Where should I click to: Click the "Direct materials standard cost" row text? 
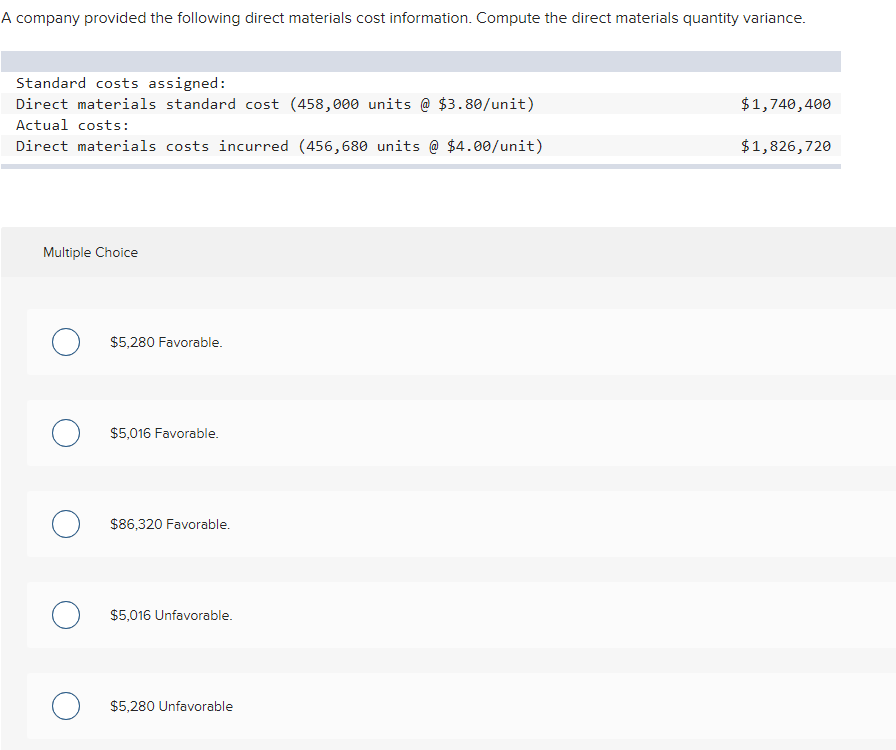[x=275, y=104]
